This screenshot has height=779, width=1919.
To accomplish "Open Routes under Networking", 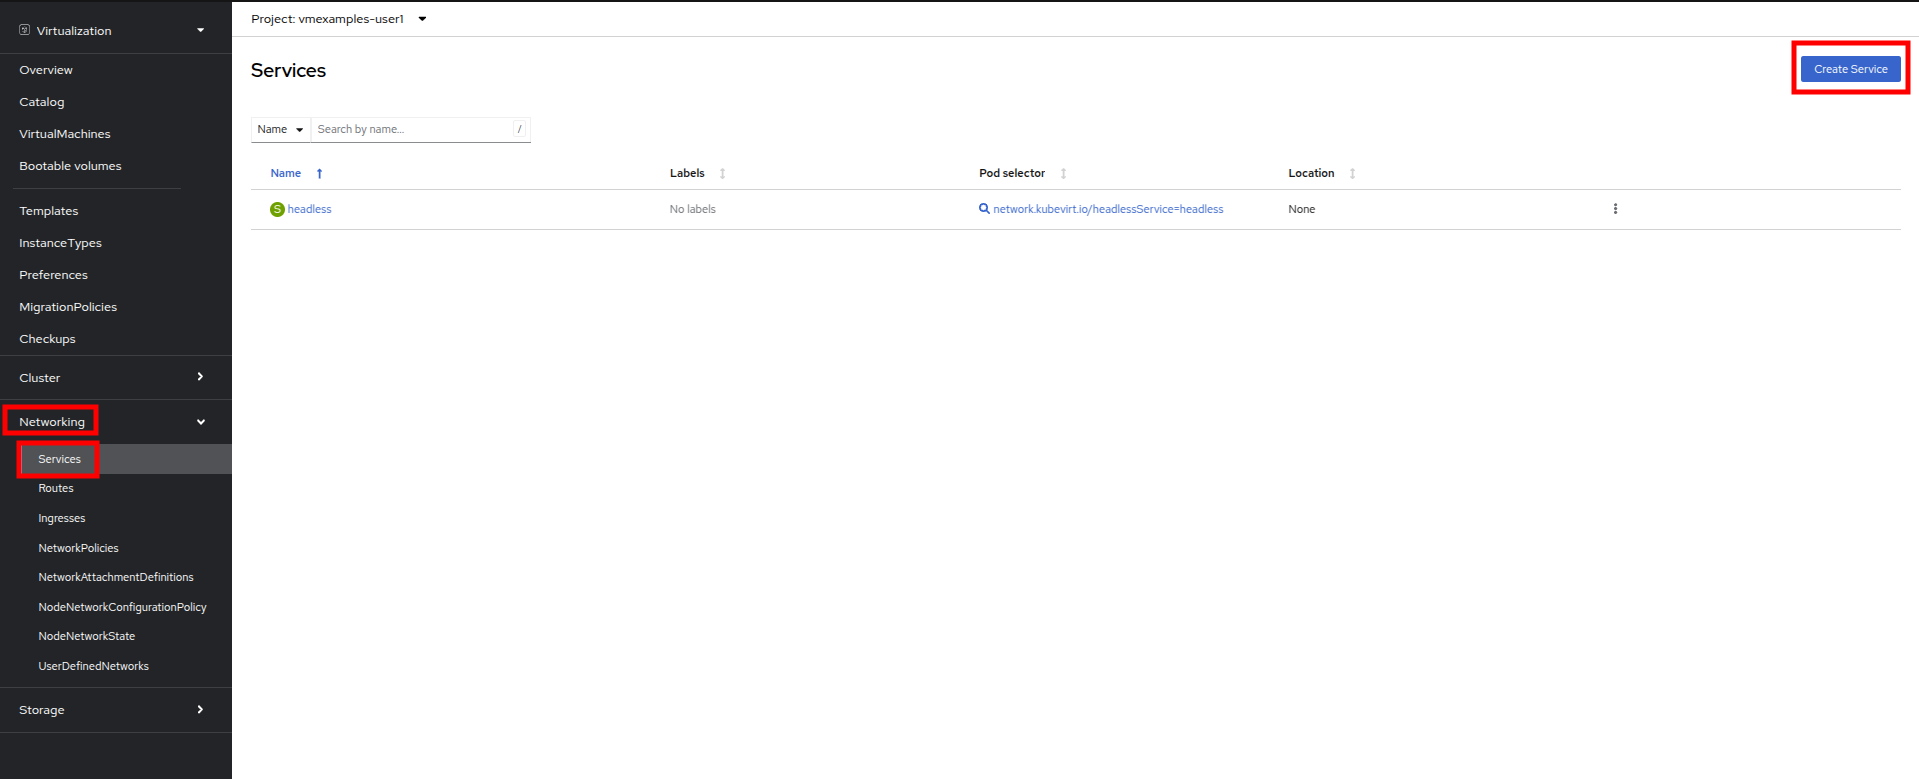I will (x=56, y=489).
